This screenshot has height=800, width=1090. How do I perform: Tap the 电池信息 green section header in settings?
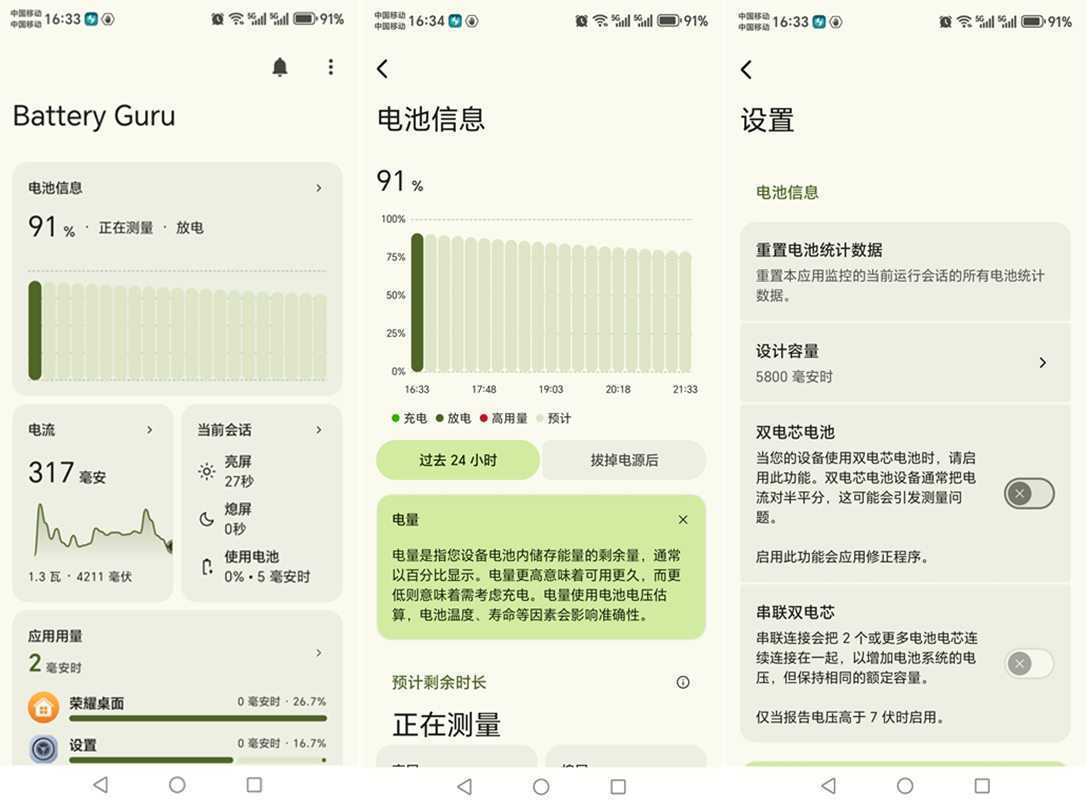tap(787, 192)
